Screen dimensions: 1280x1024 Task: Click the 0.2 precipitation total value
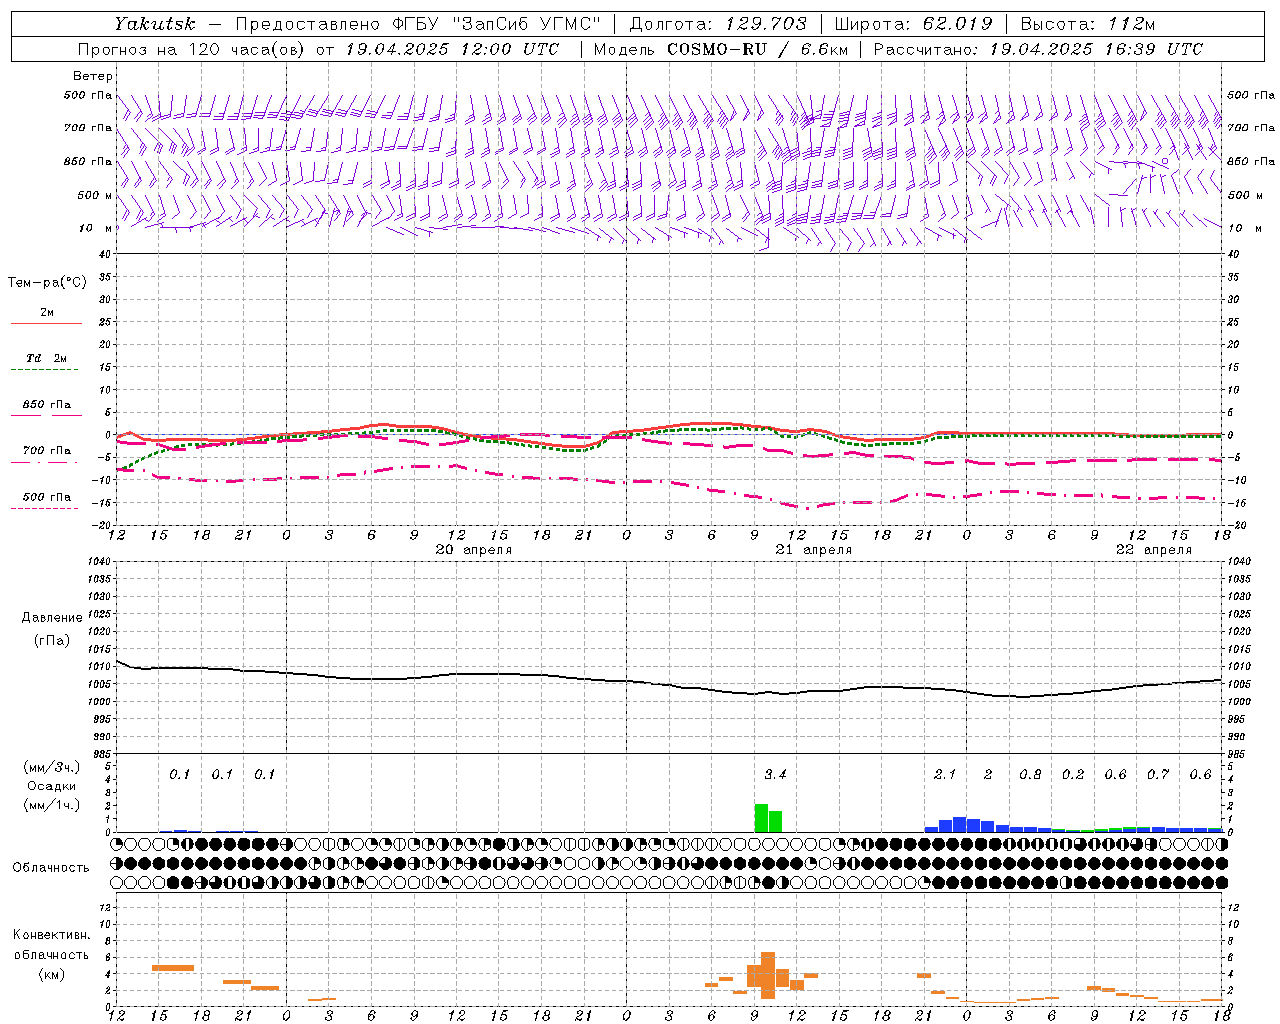click(1073, 774)
